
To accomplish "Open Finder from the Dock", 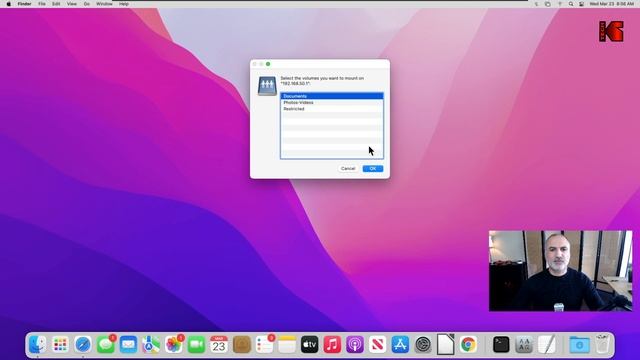I will point(38,344).
